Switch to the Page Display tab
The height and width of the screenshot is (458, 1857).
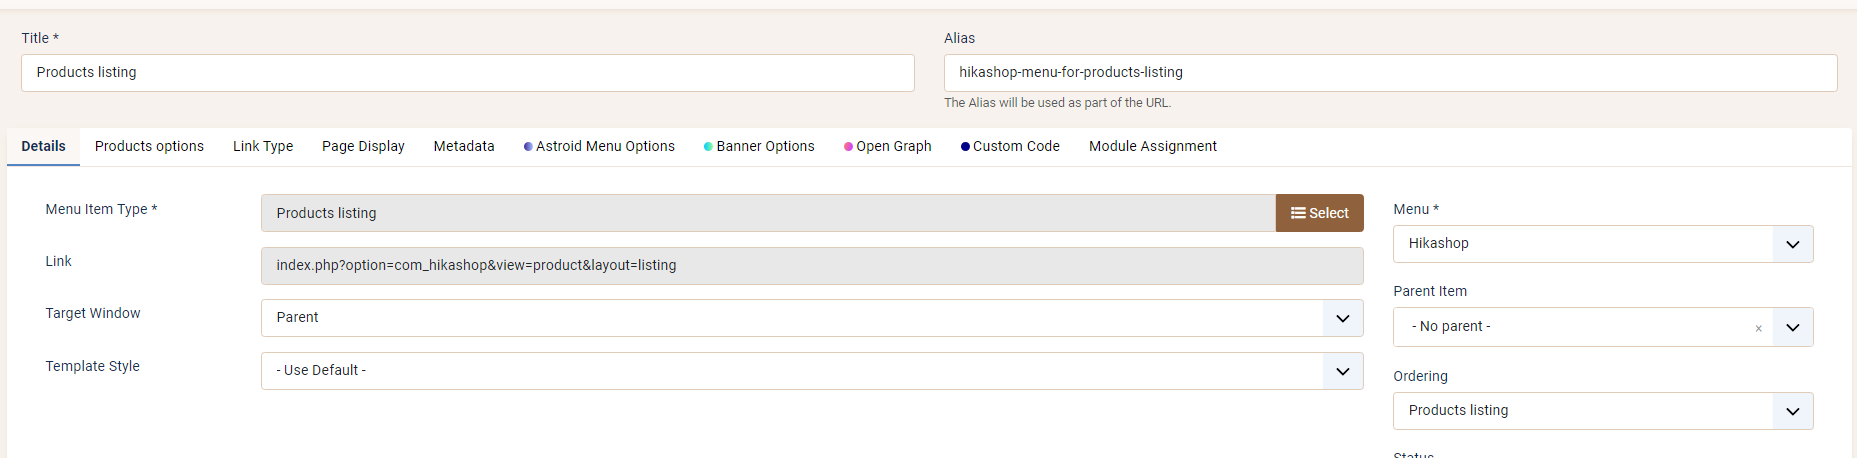coord(363,146)
